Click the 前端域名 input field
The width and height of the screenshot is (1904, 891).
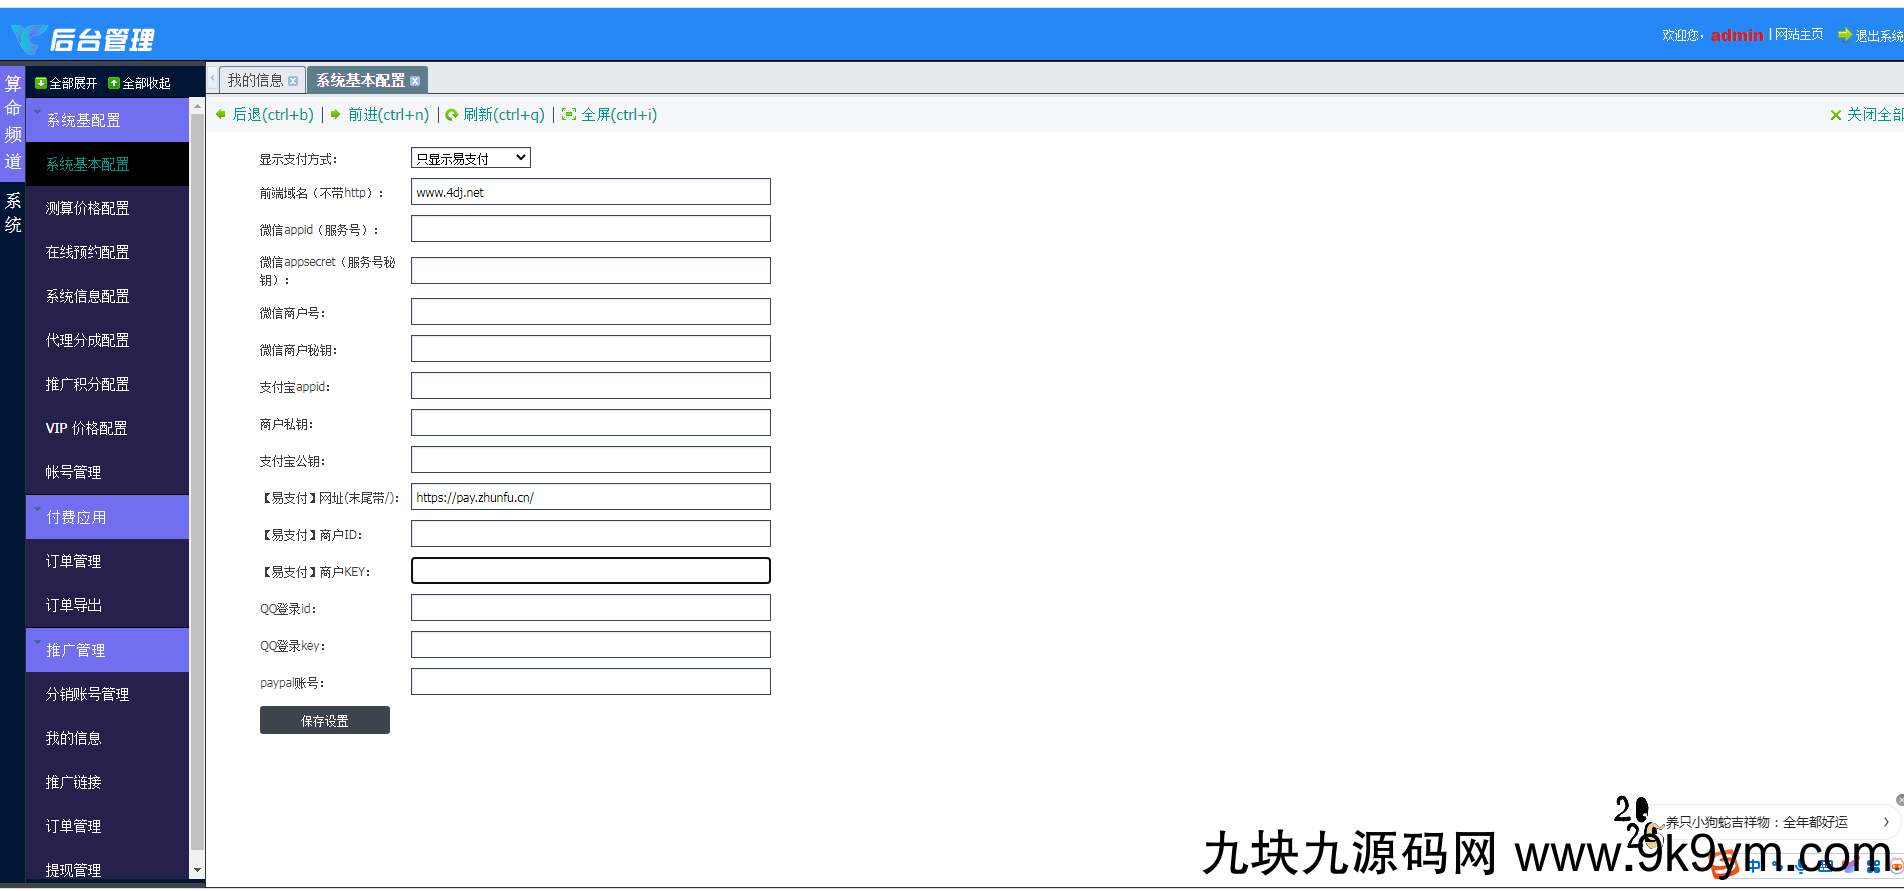click(x=591, y=192)
